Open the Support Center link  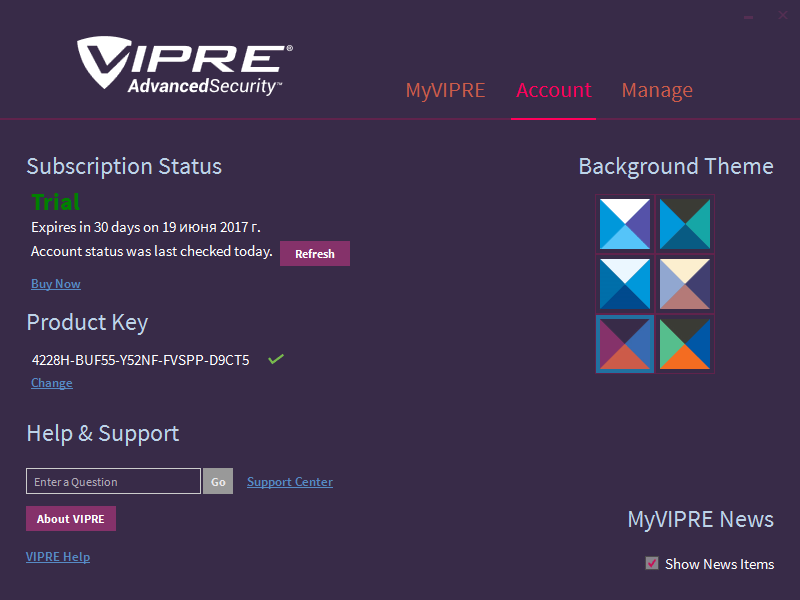(290, 482)
